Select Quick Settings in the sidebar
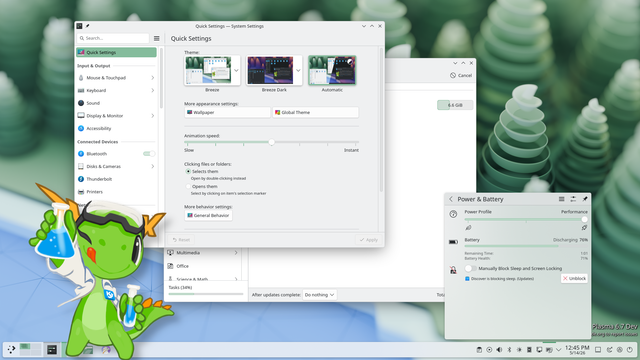The height and width of the screenshot is (360, 640). 116,52
